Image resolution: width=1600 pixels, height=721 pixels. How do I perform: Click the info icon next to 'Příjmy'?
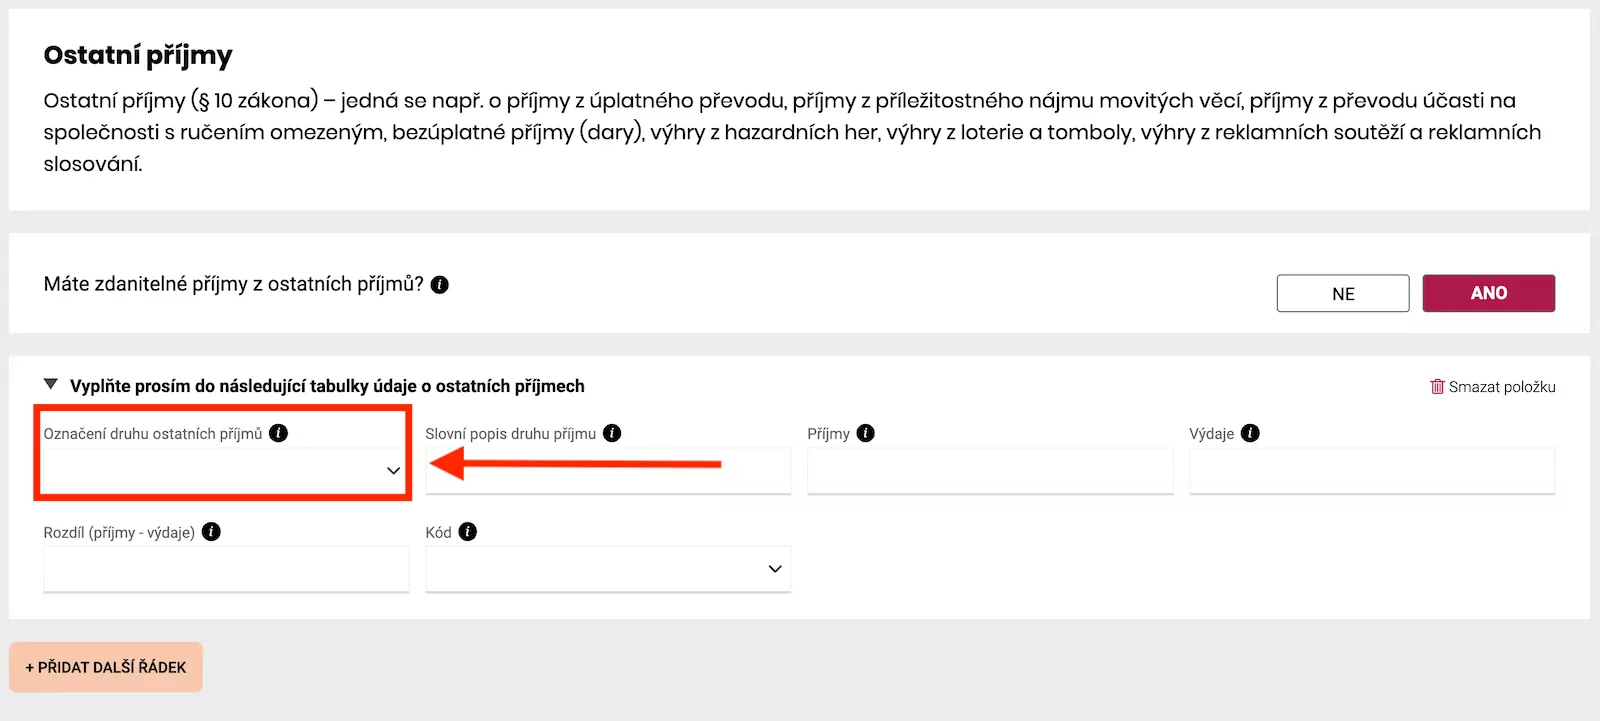coord(865,433)
